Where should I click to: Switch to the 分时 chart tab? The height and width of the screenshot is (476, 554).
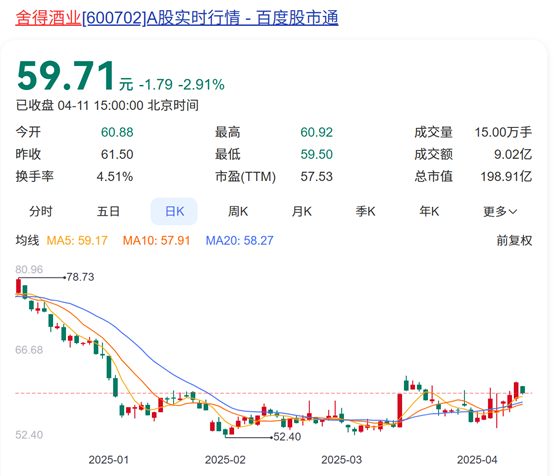pos(41,211)
